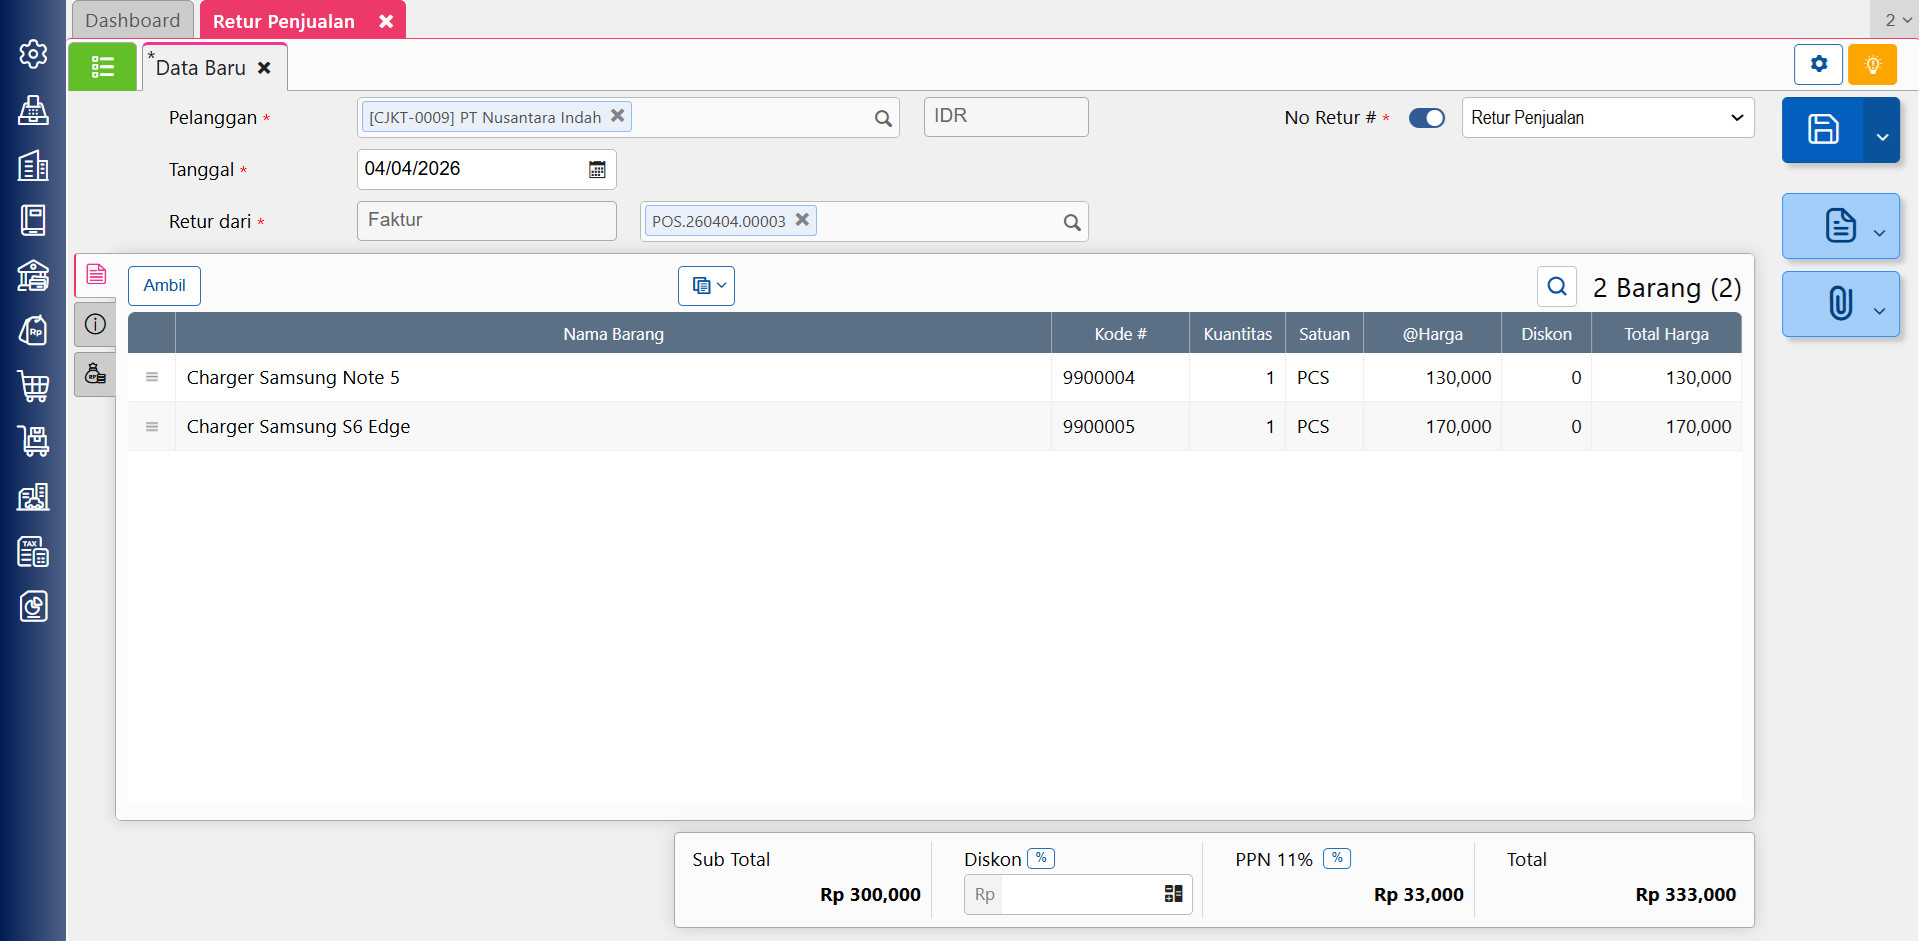
Task: Click the shopping cart sidebar icon
Action: click(x=33, y=386)
